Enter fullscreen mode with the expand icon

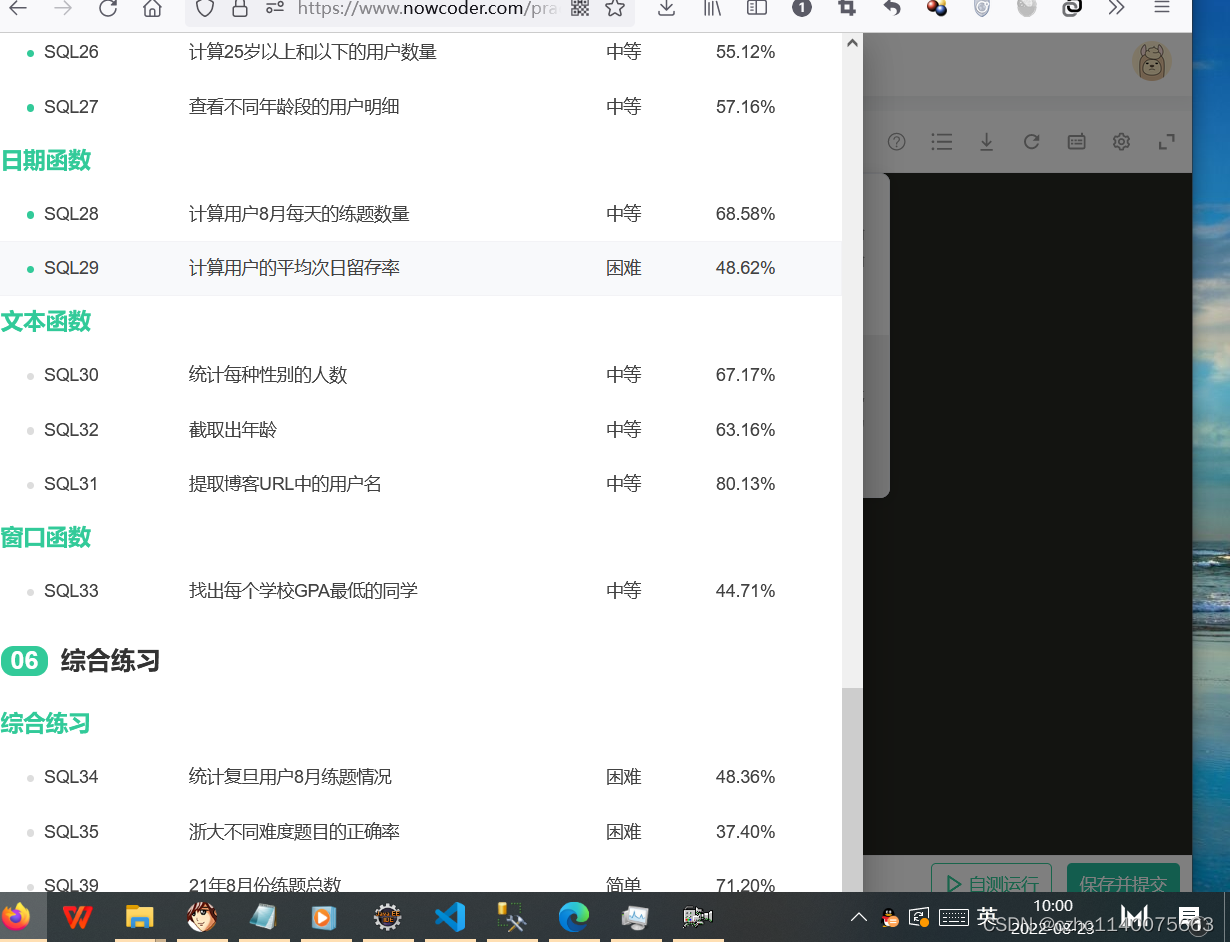pyautogui.click(x=1166, y=141)
